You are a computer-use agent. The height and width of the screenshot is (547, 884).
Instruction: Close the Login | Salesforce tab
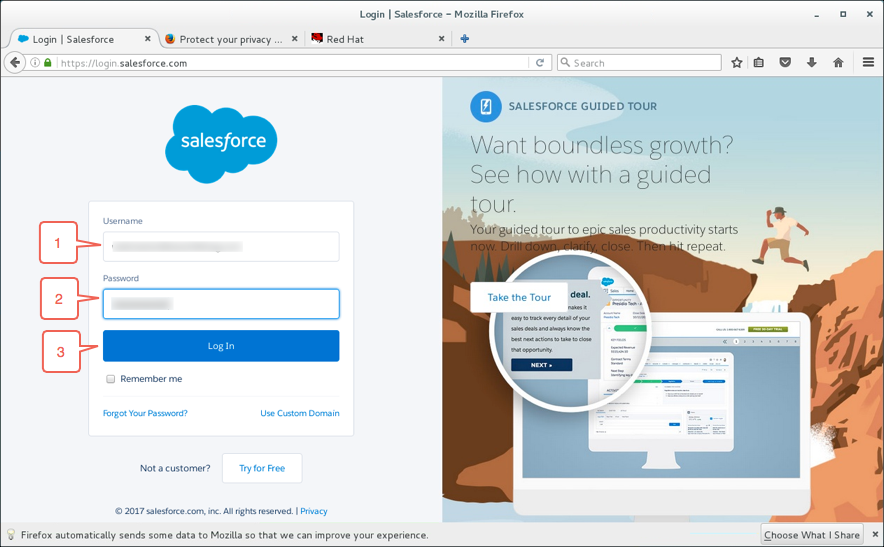(148, 39)
